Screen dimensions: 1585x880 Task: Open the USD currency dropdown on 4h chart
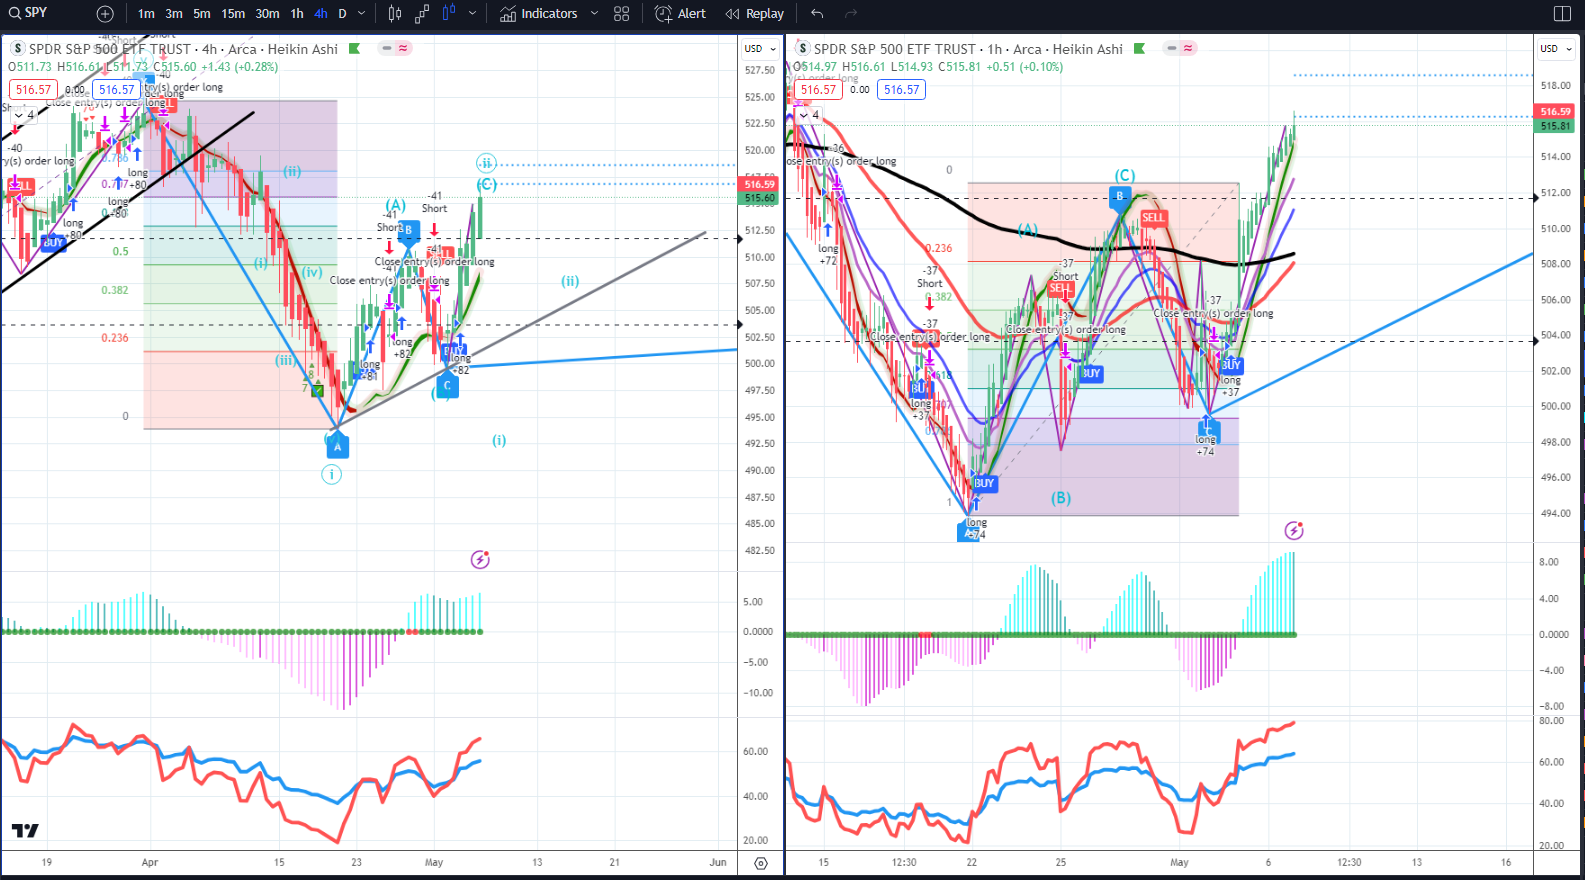[758, 48]
